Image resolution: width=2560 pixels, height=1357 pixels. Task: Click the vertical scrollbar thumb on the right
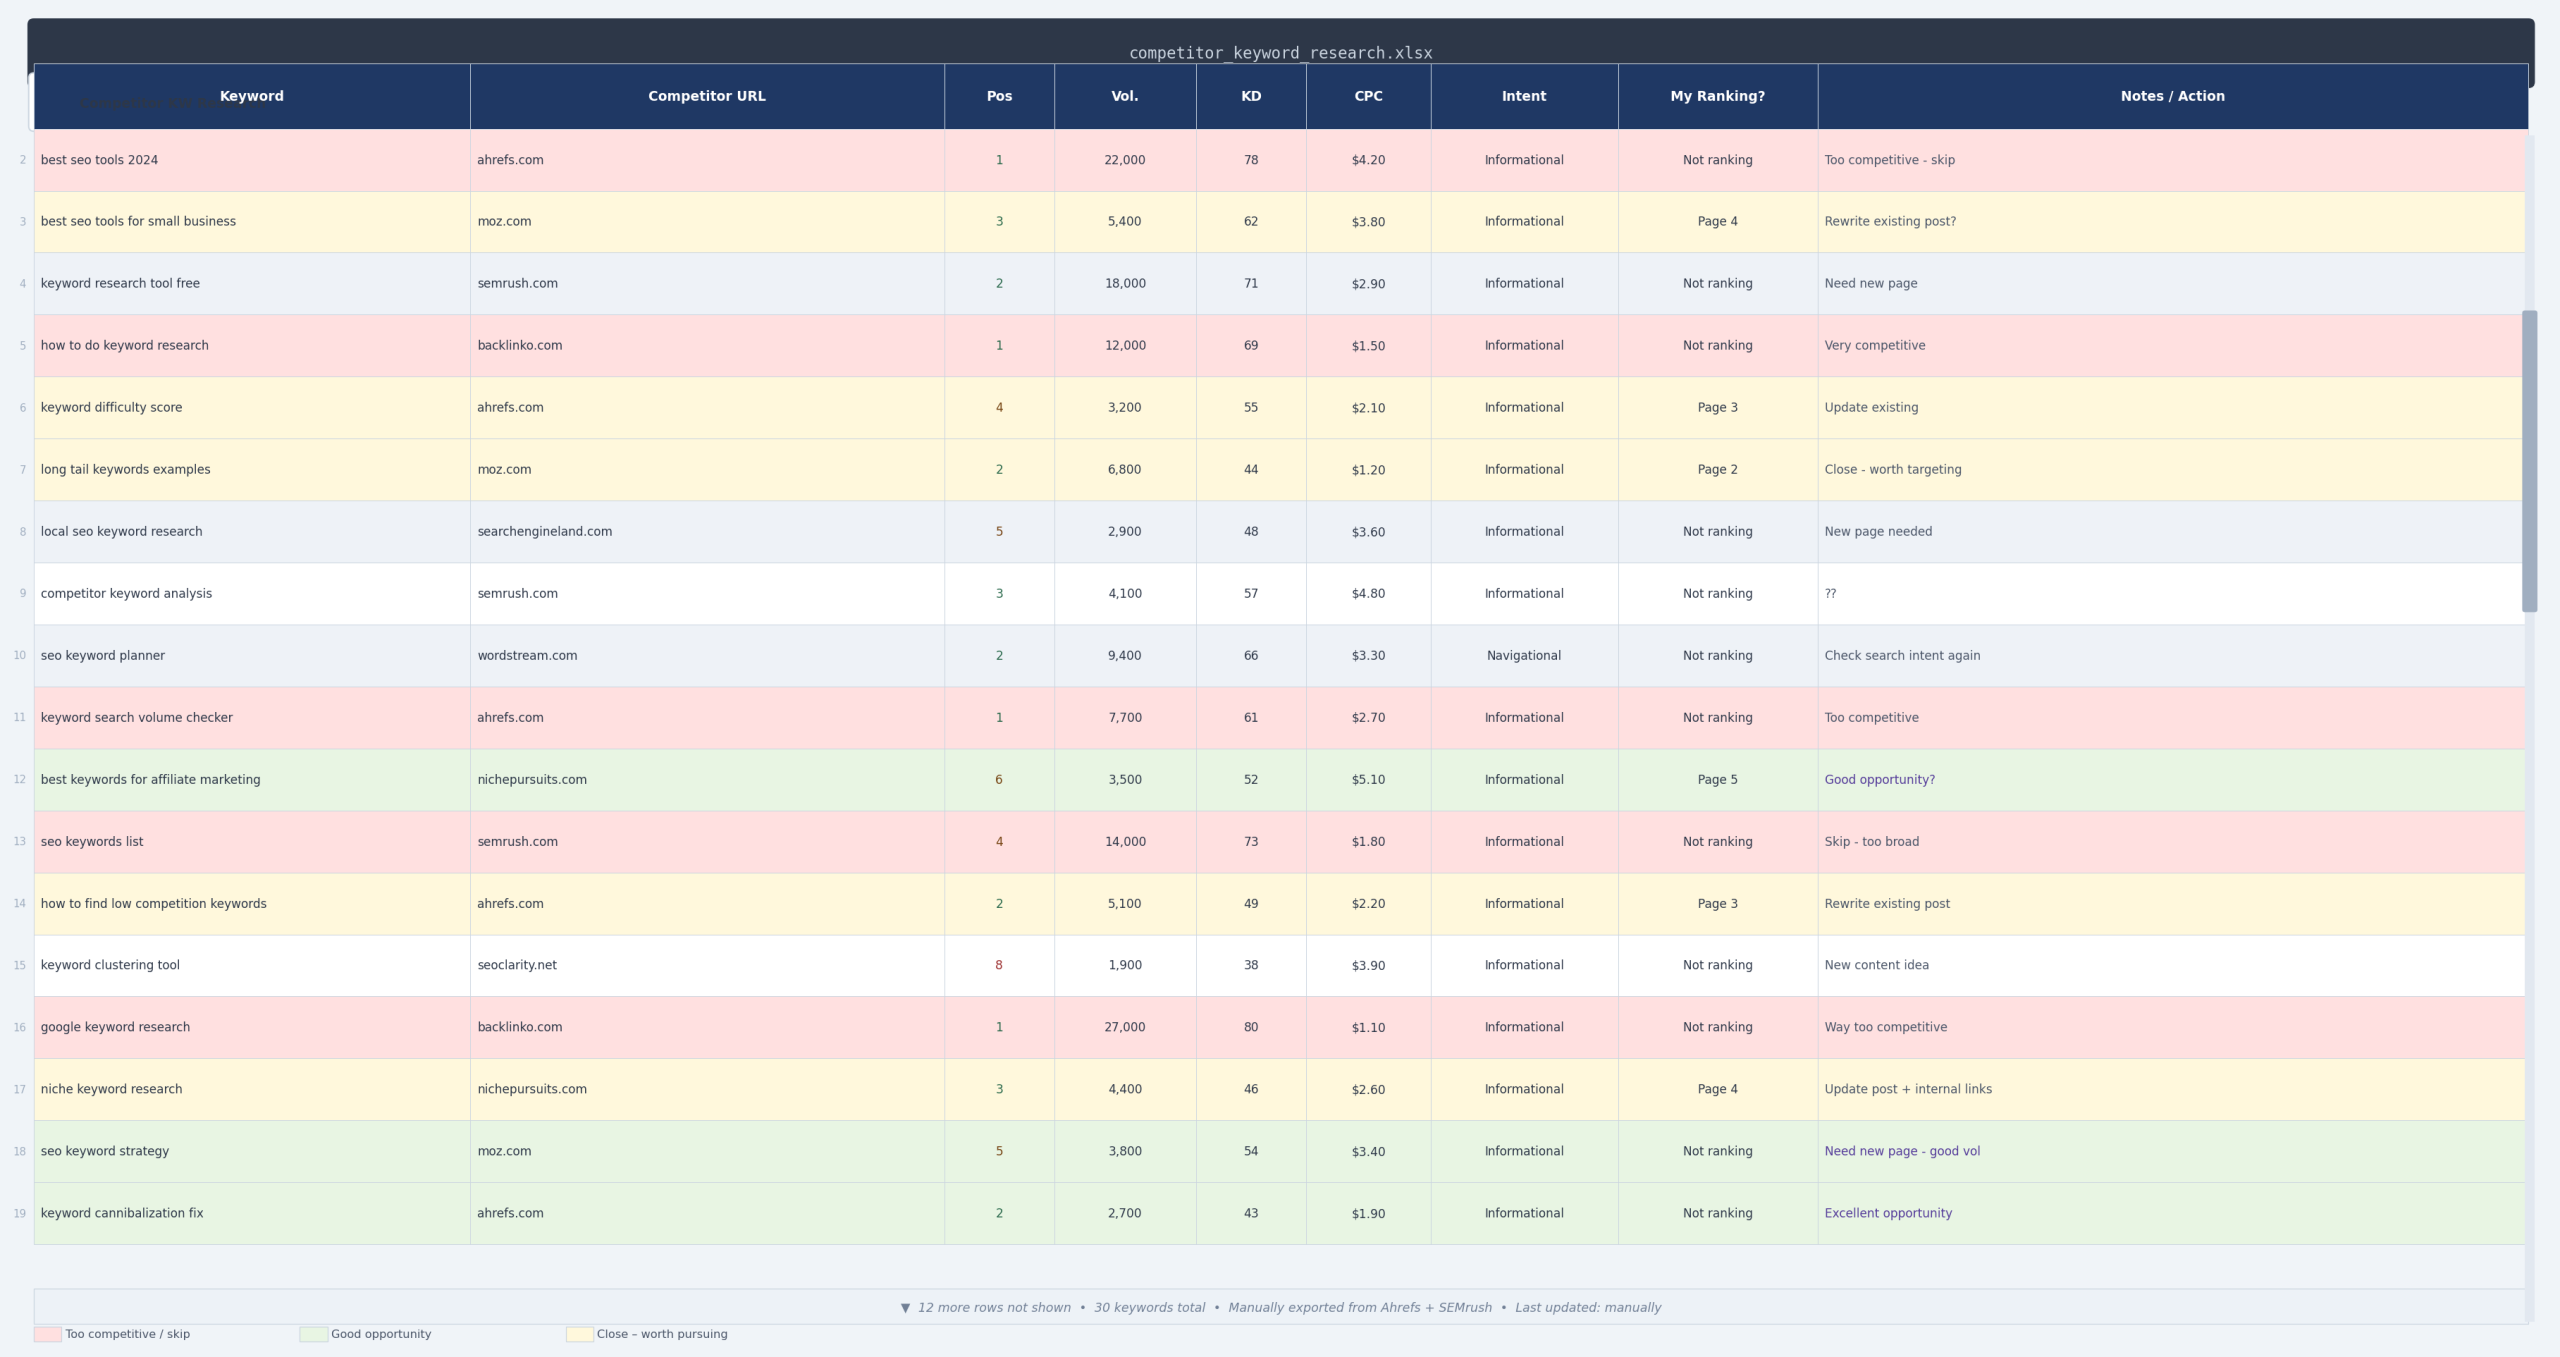point(2529,461)
